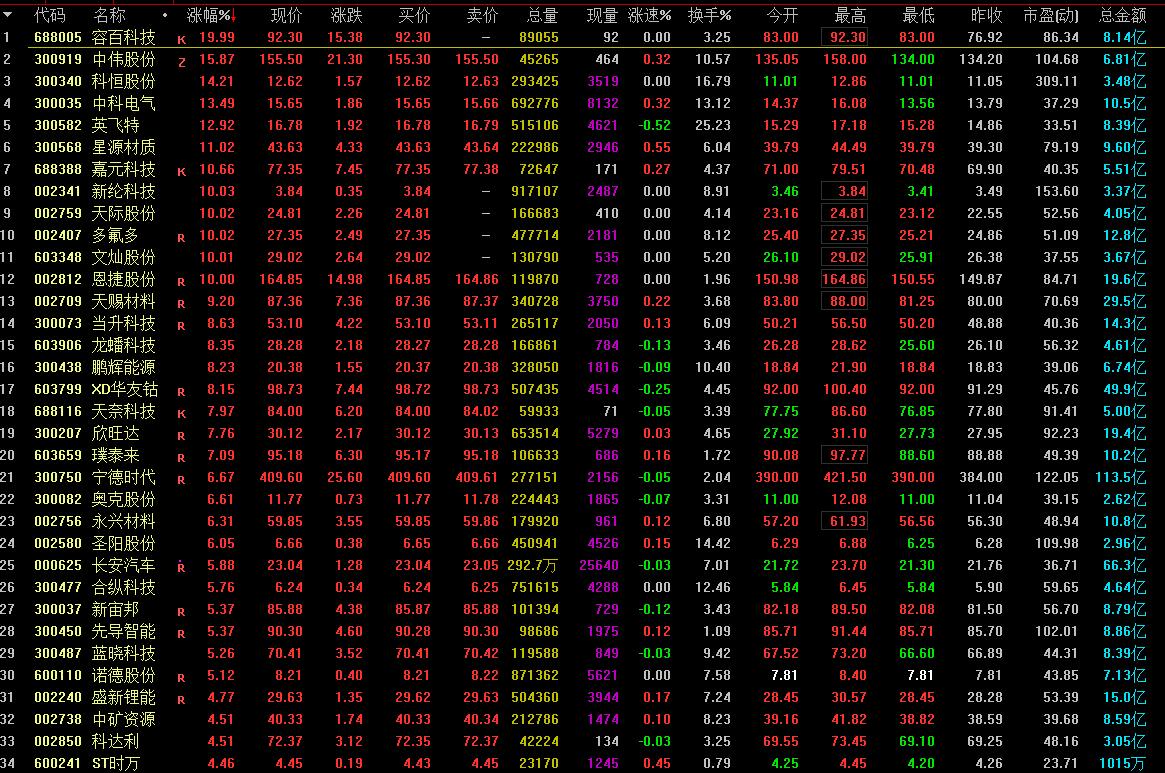Screen dimensions: 1165x773
Task: Click the 总金额 column header
Action: 1122,16
